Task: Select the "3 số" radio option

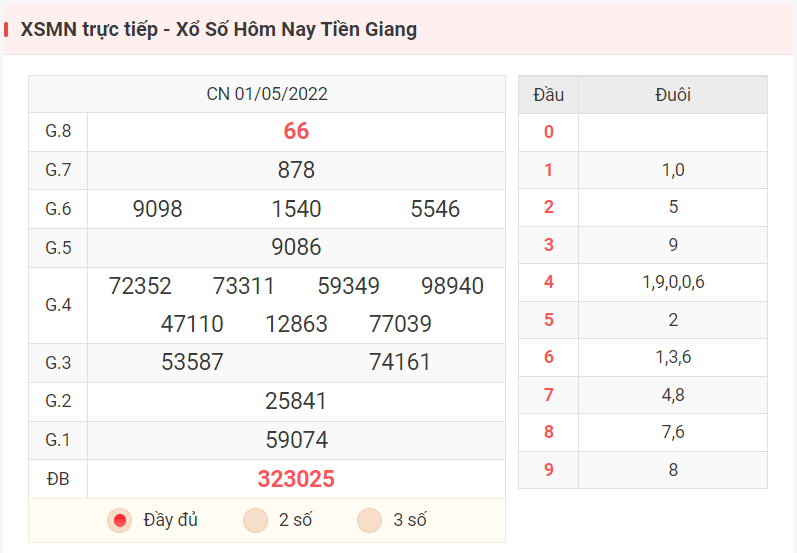Action: (370, 520)
